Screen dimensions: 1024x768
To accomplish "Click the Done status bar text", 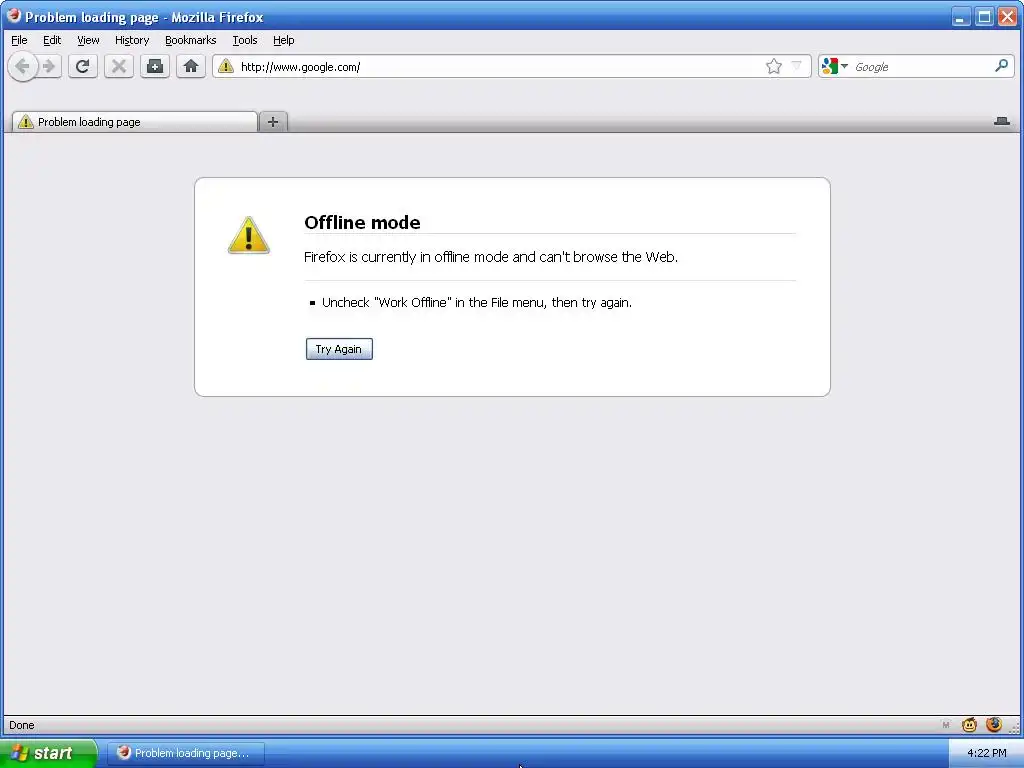I will (22, 725).
